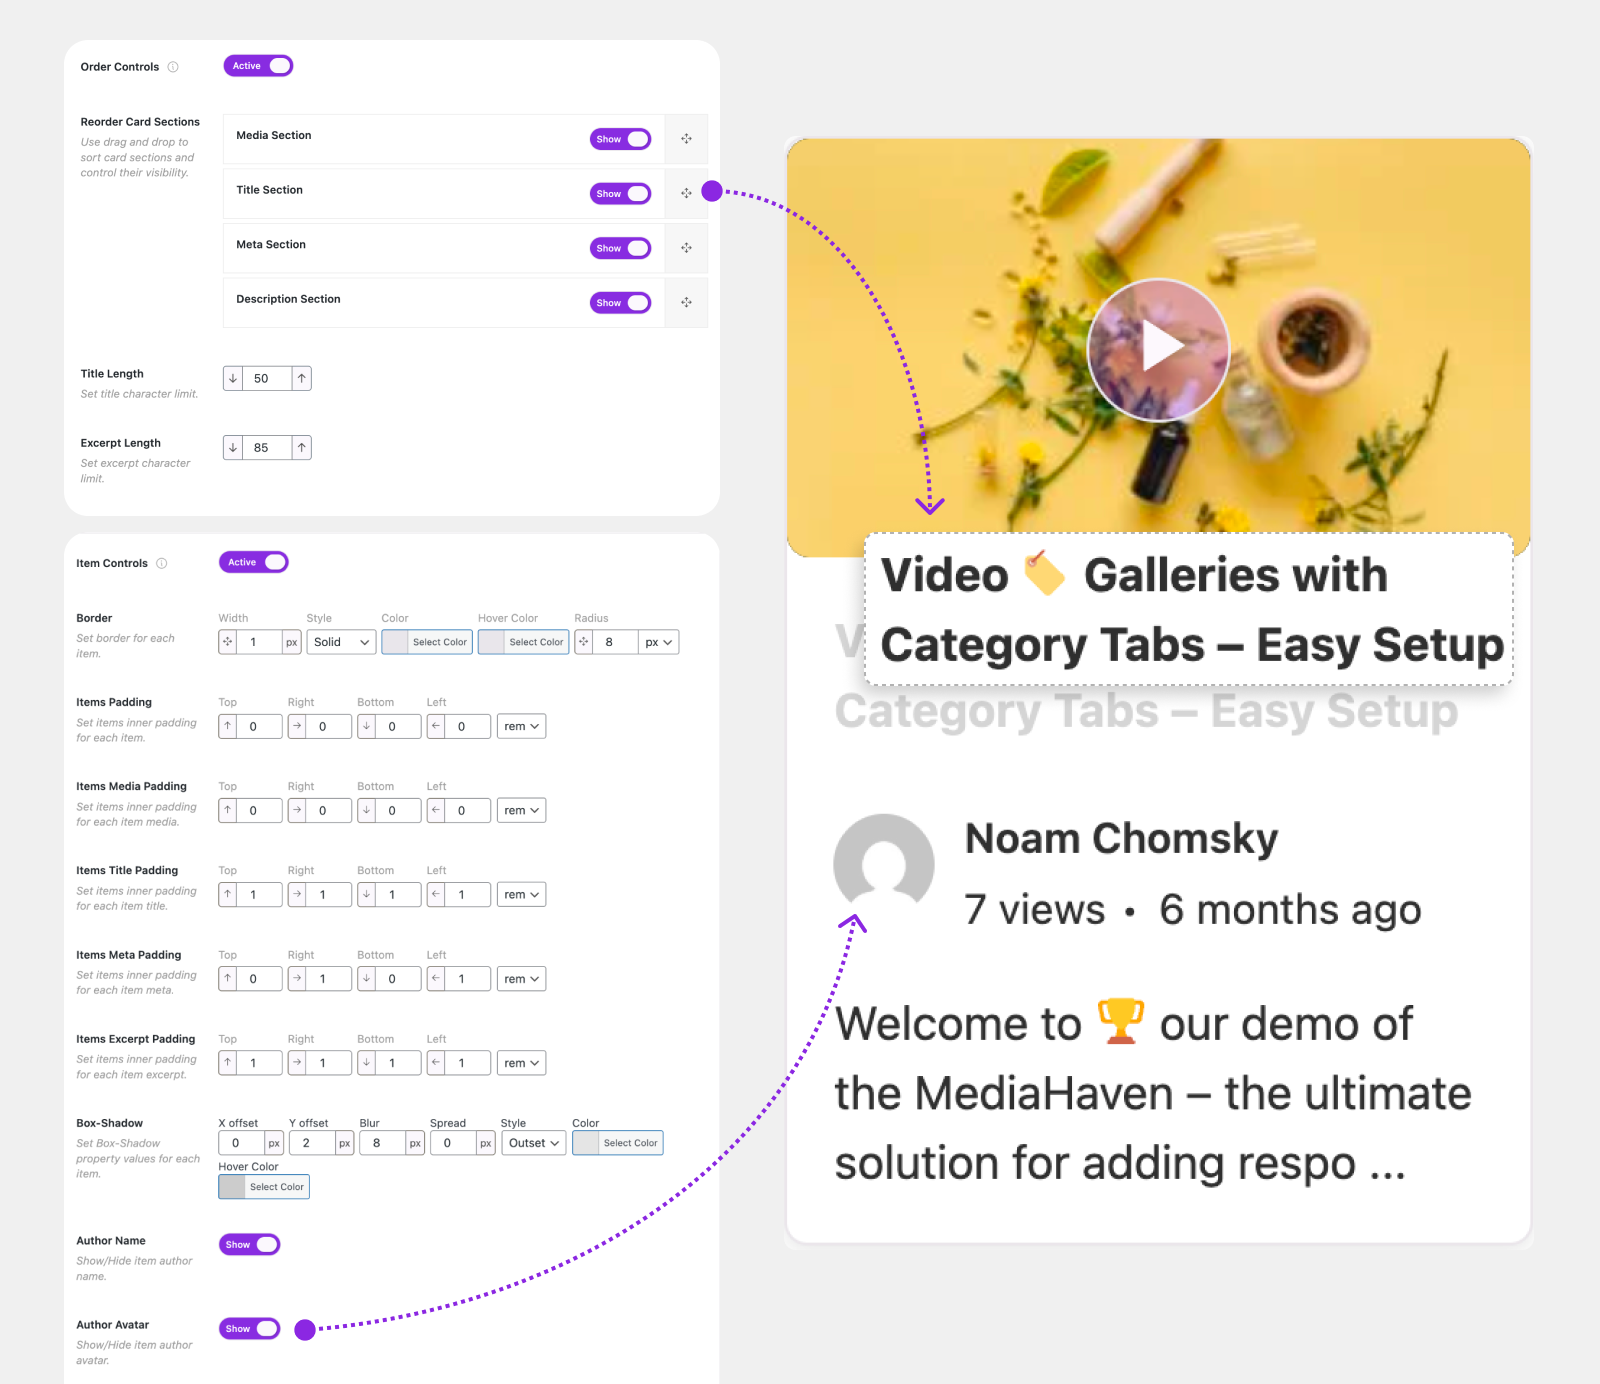Viewport: 1600px width, 1384px height.
Task: Click the Description Section drag handle icon
Action: [x=686, y=303]
